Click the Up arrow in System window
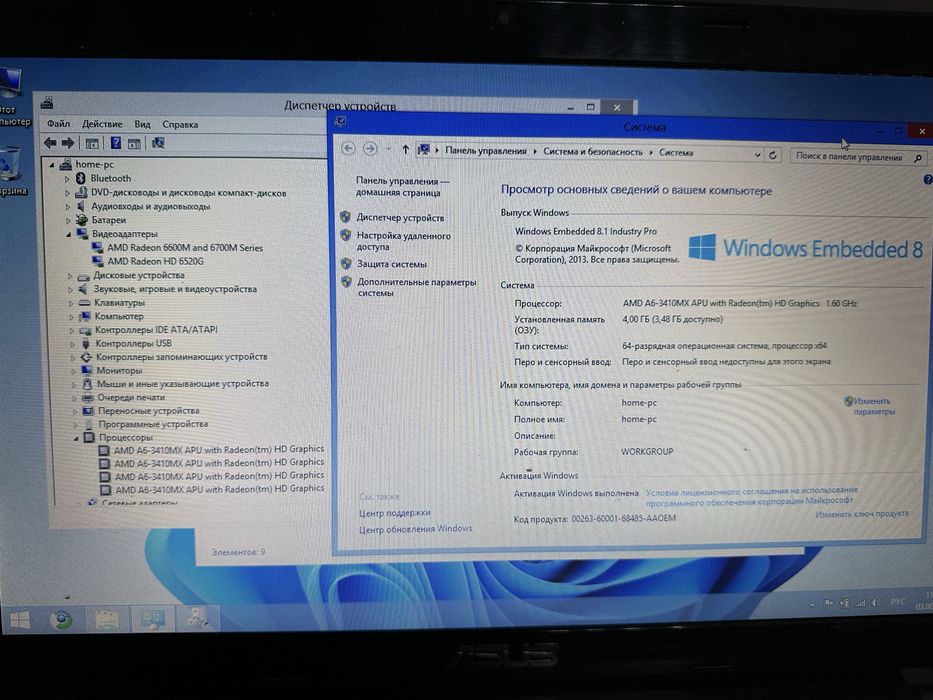933x700 pixels. (x=405, y=149)
